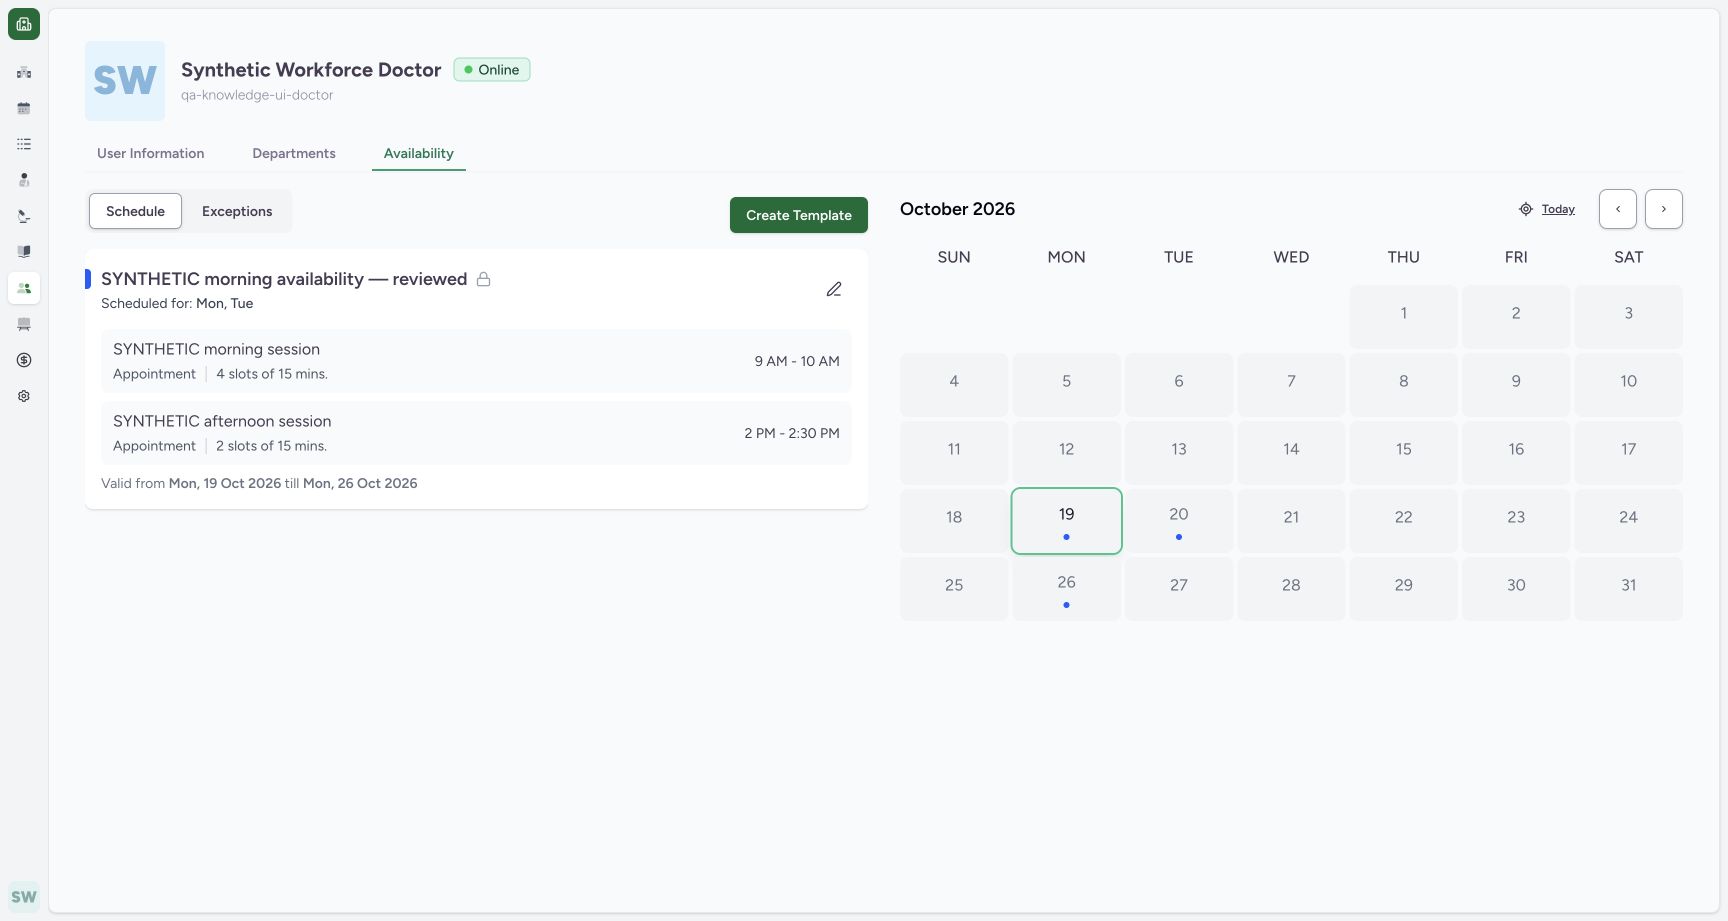Jump to Today in the calendar
The width and height of the screenshot is (1728, 921).
coord(1558,209)
